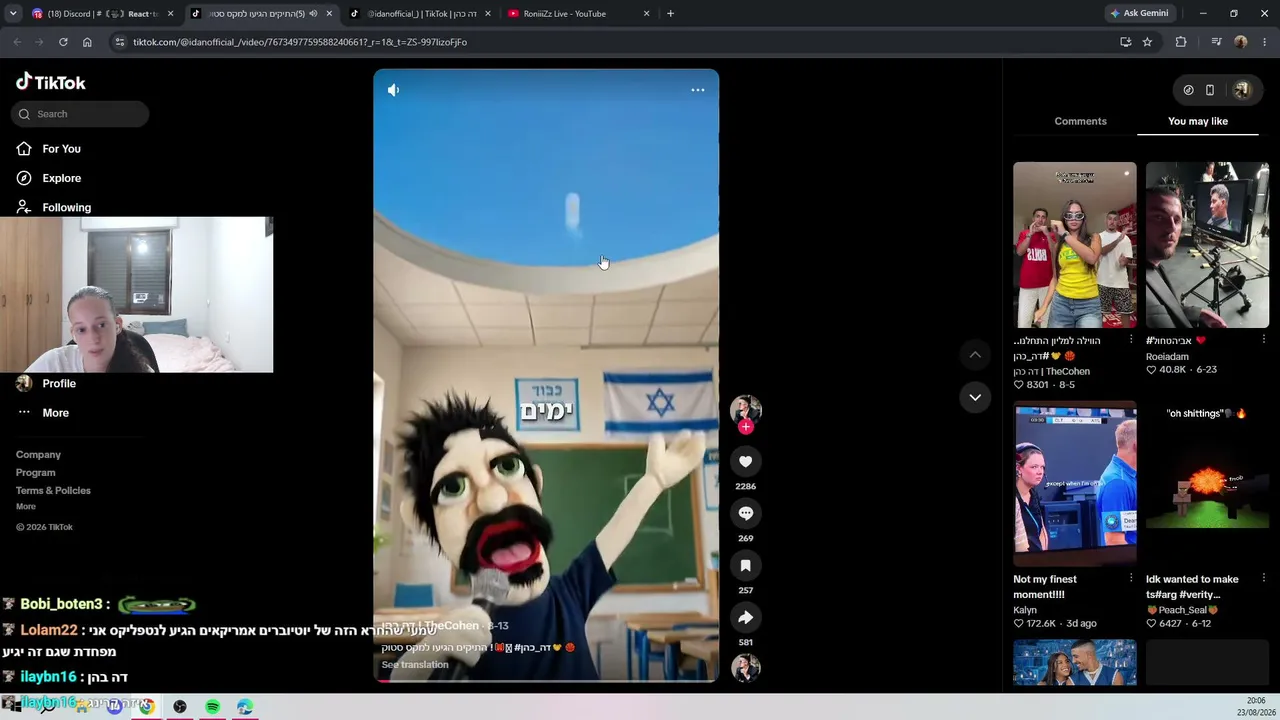Click the Ask Gemini button

point(1139,14)
